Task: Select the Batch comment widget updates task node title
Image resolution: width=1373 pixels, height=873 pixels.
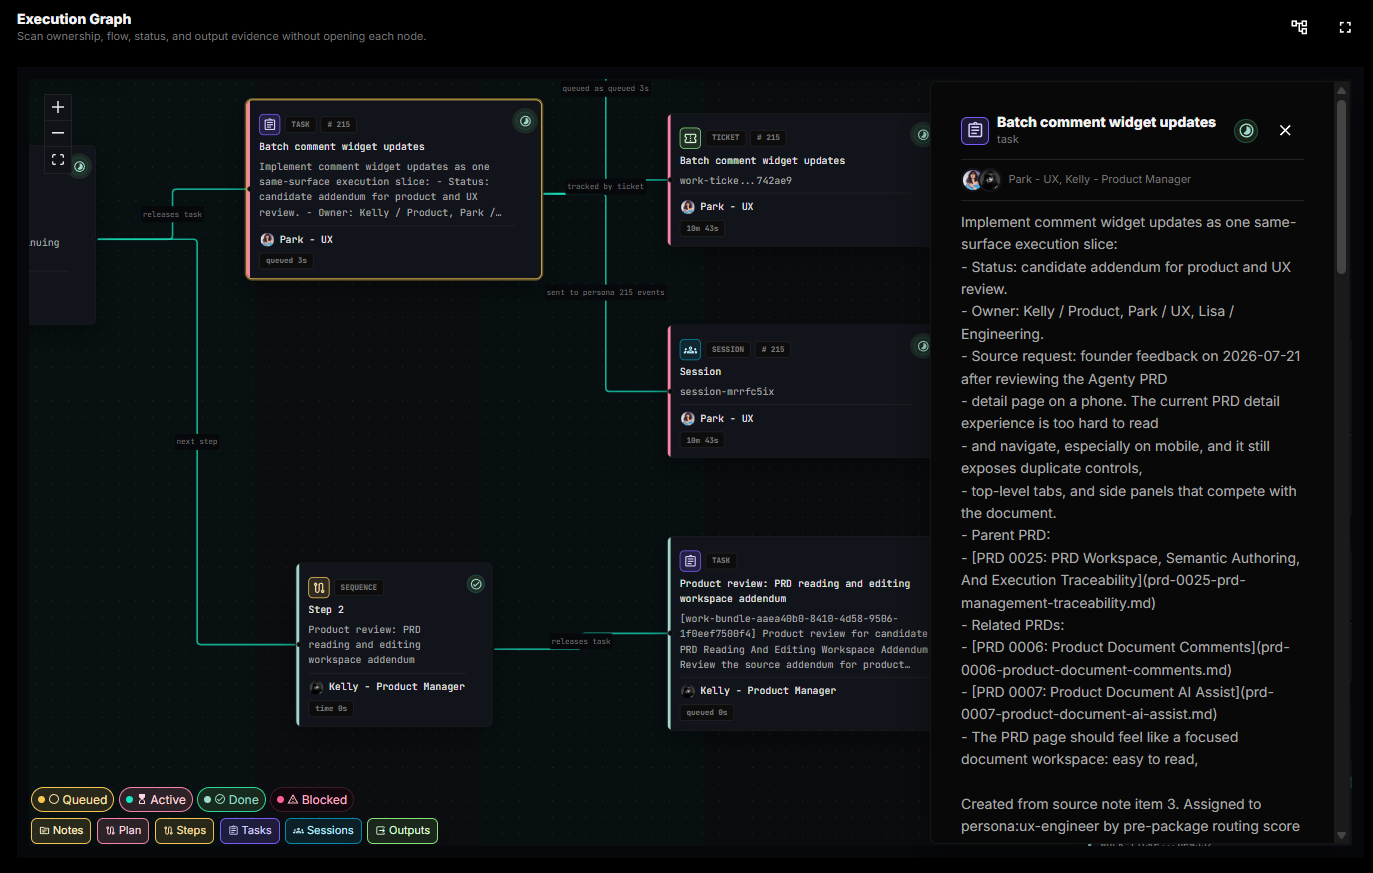Action: pos(342,147)
